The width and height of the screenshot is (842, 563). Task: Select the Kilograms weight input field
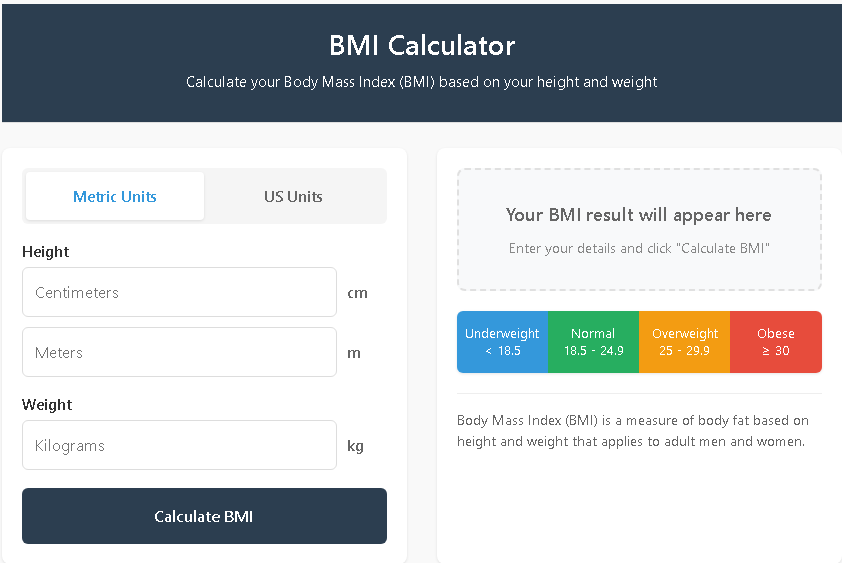[x=180, y=445]
